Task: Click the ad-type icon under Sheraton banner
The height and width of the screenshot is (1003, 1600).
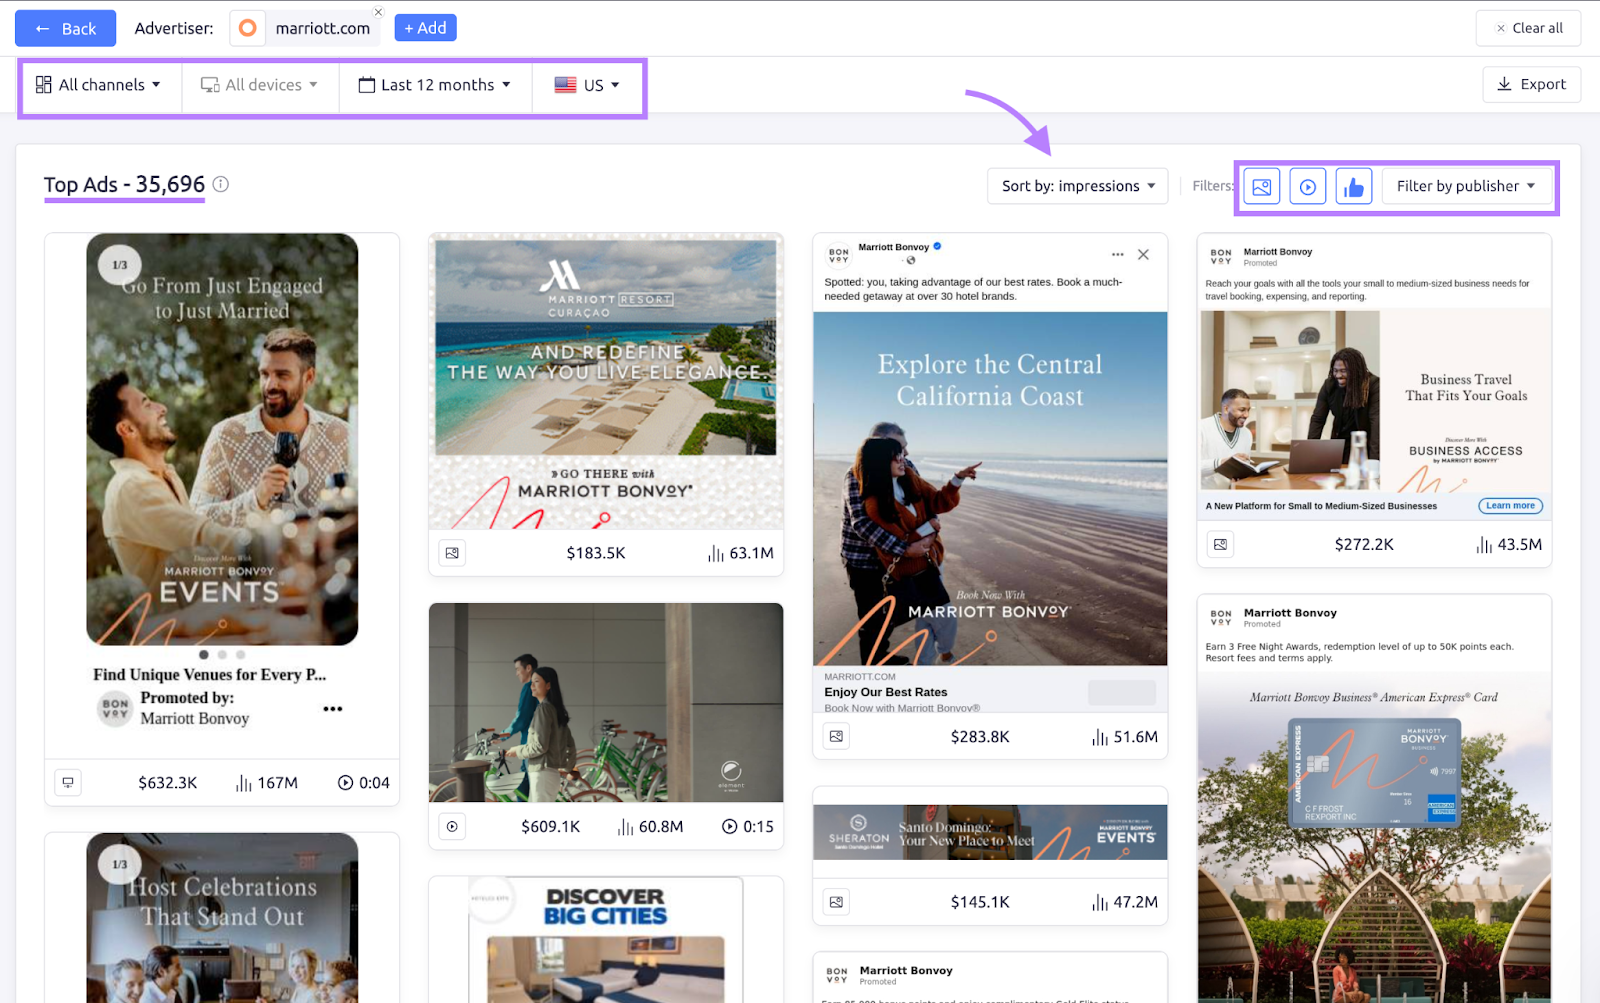Action: [x=837, y=902]
